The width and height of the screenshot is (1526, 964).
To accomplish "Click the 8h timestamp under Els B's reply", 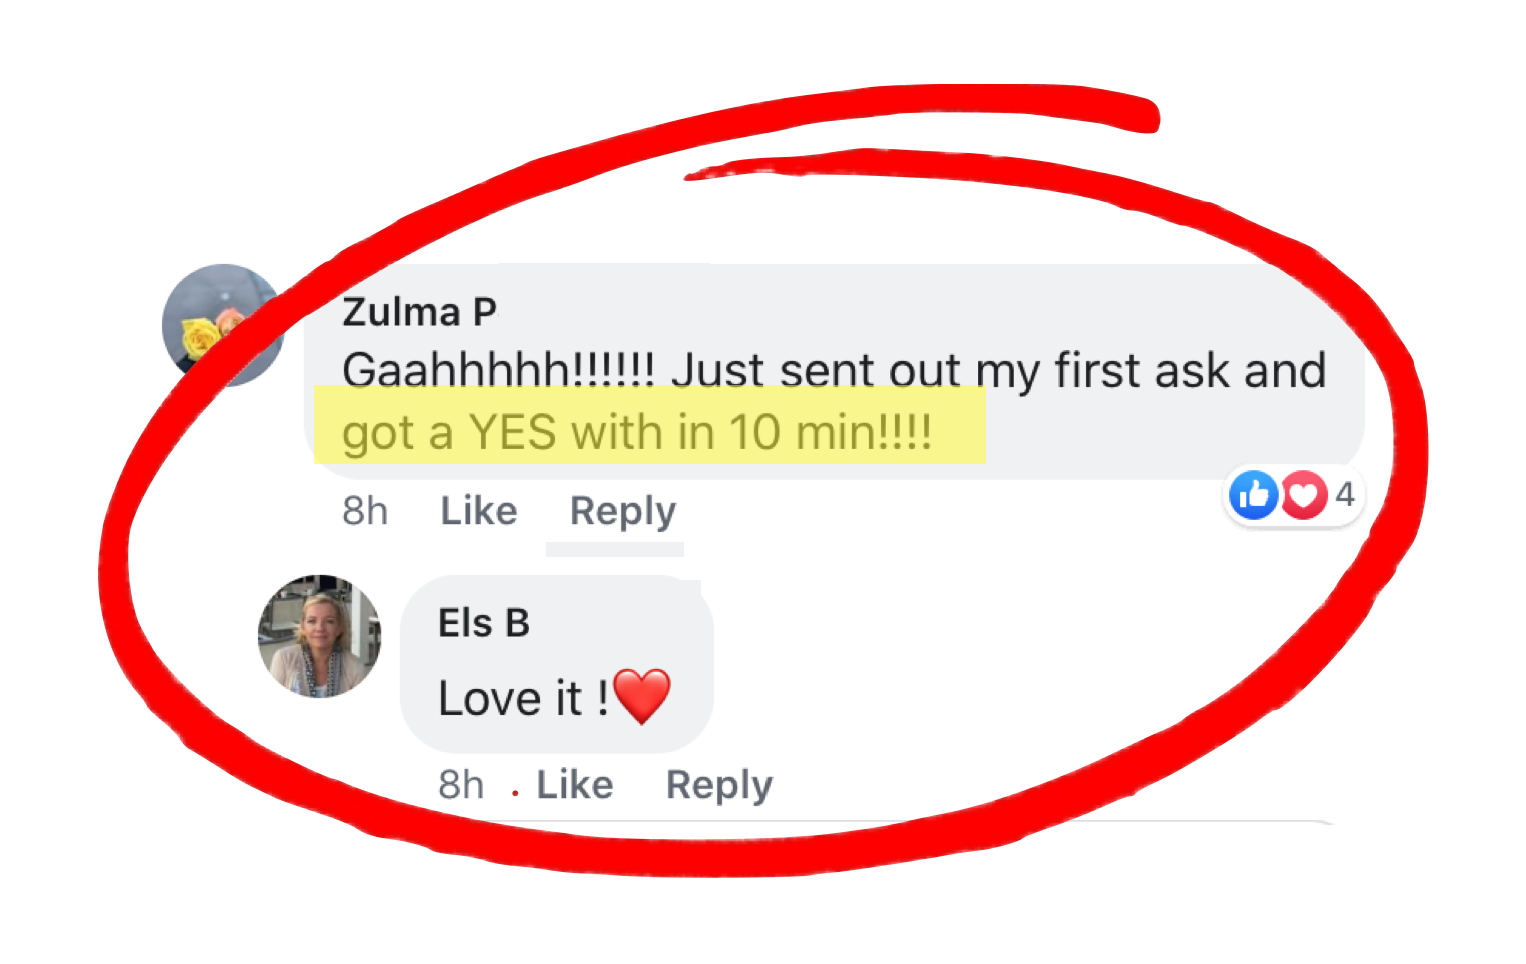I will [461, 785].
